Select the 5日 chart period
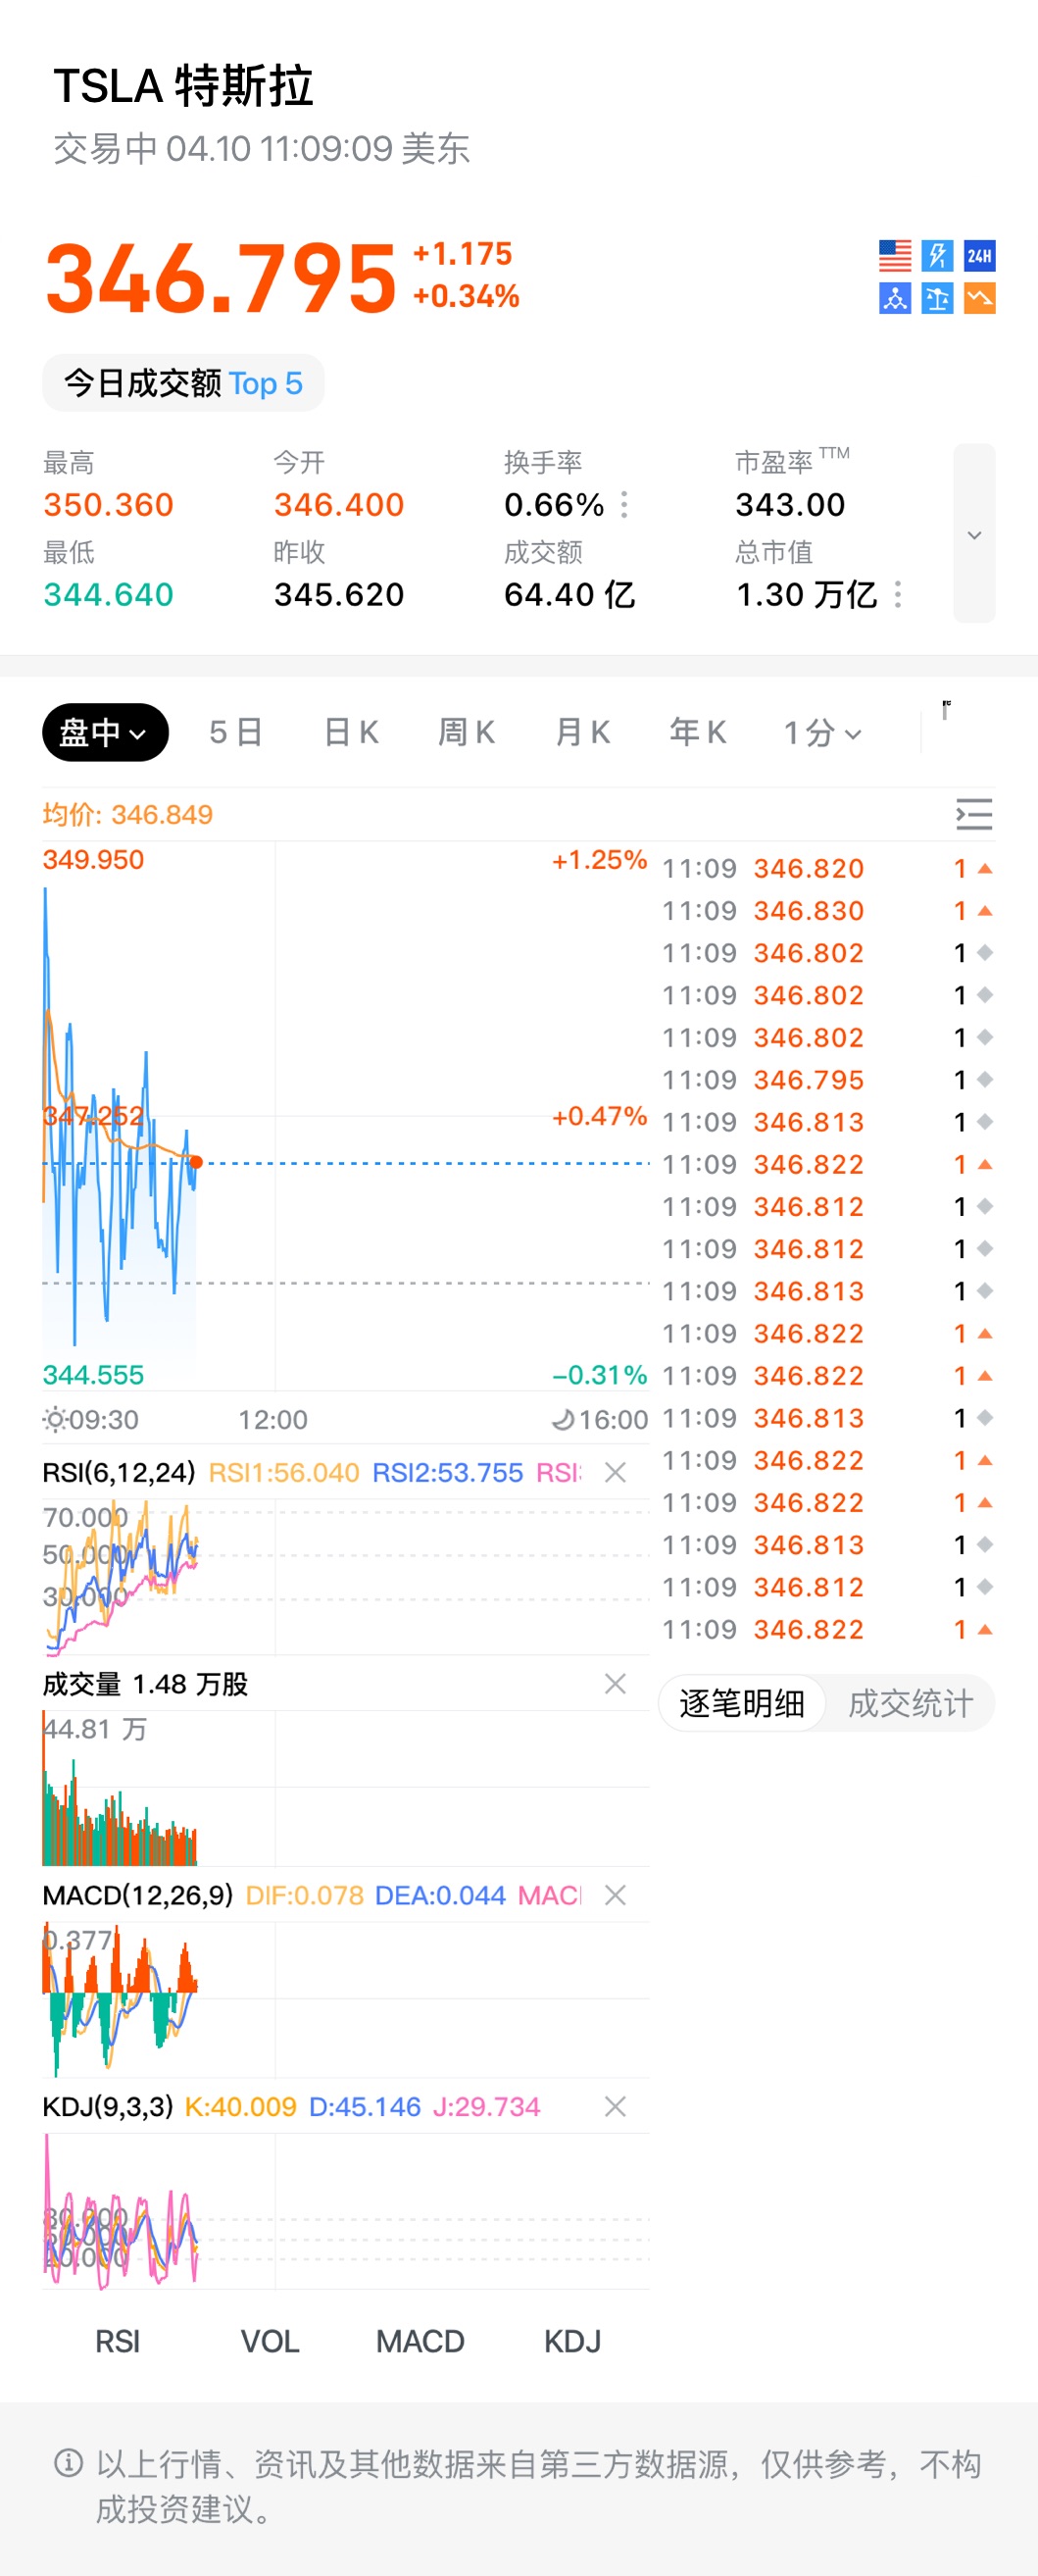This screenshot has width=1038, height=2576. (236, 733)
